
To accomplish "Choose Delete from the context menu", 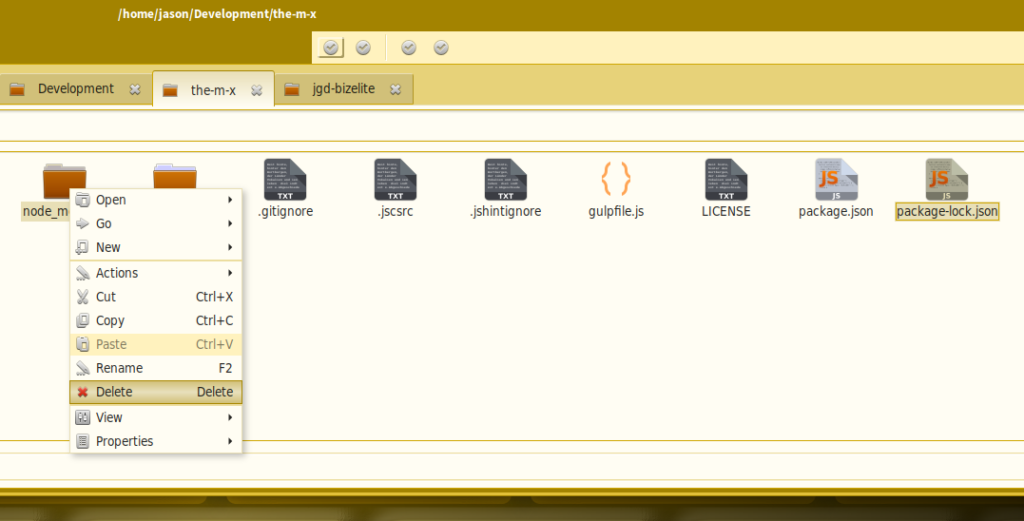I will [x=156, y=392].
